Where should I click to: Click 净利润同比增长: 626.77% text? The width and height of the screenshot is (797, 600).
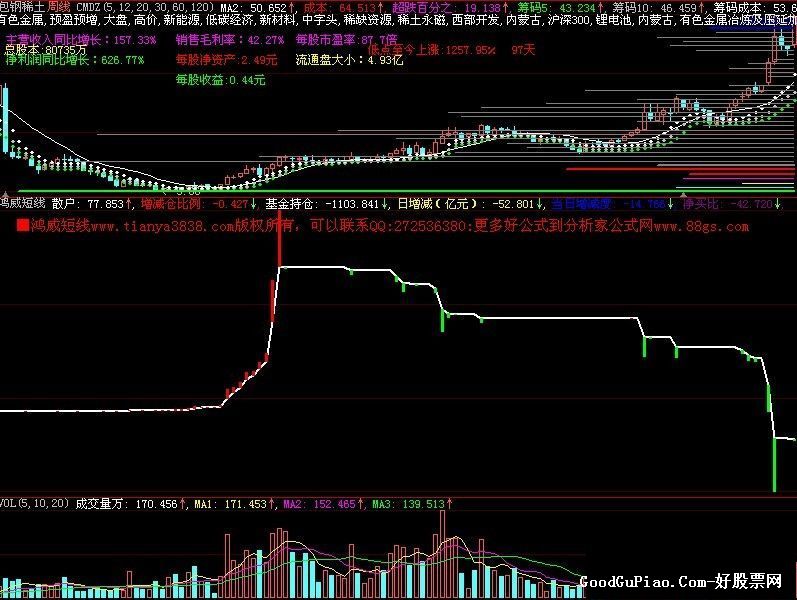pos(75,60)
